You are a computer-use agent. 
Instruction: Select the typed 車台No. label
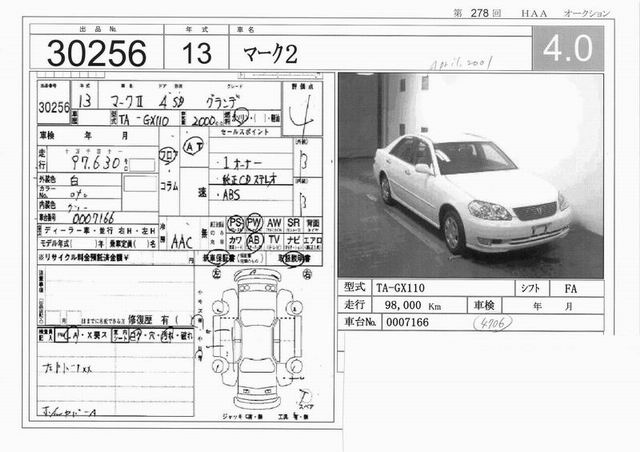[x=360, y=322]
